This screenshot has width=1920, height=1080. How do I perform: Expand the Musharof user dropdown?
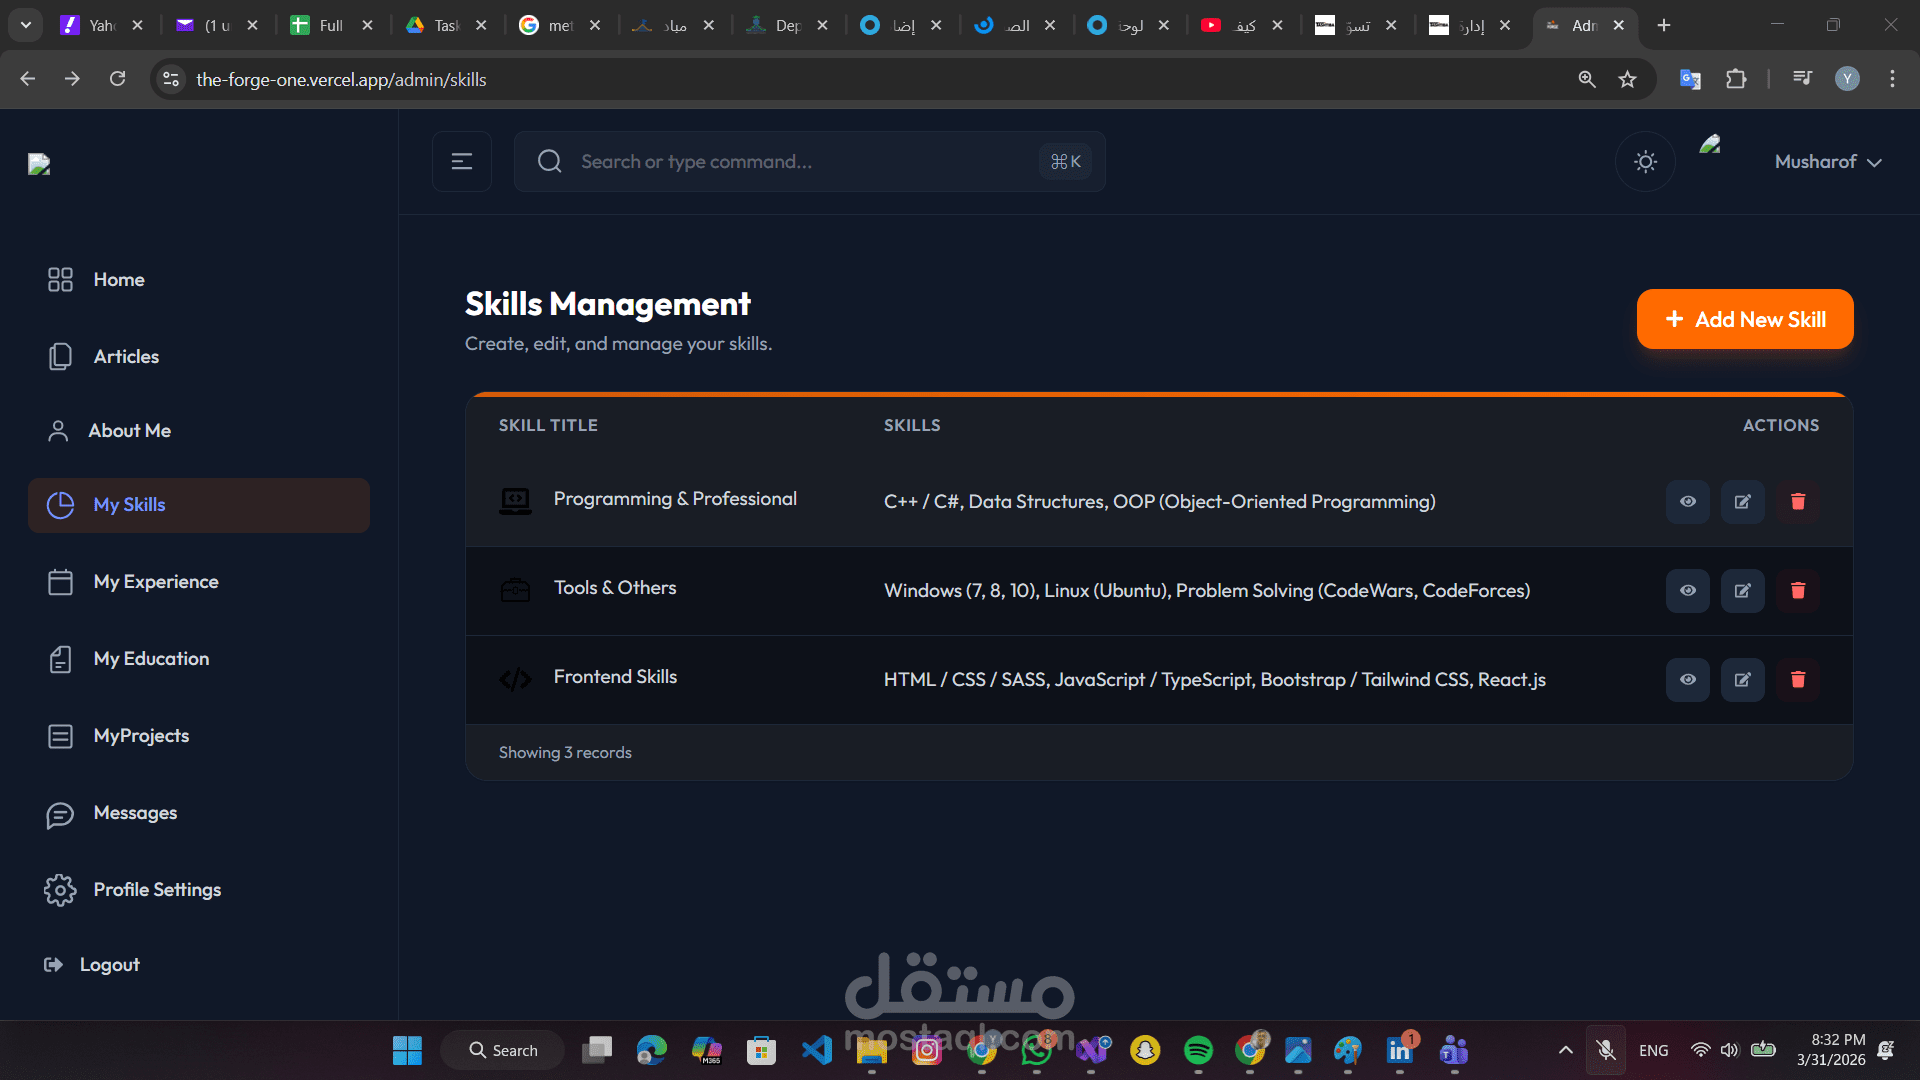(x=1827, y=162)
